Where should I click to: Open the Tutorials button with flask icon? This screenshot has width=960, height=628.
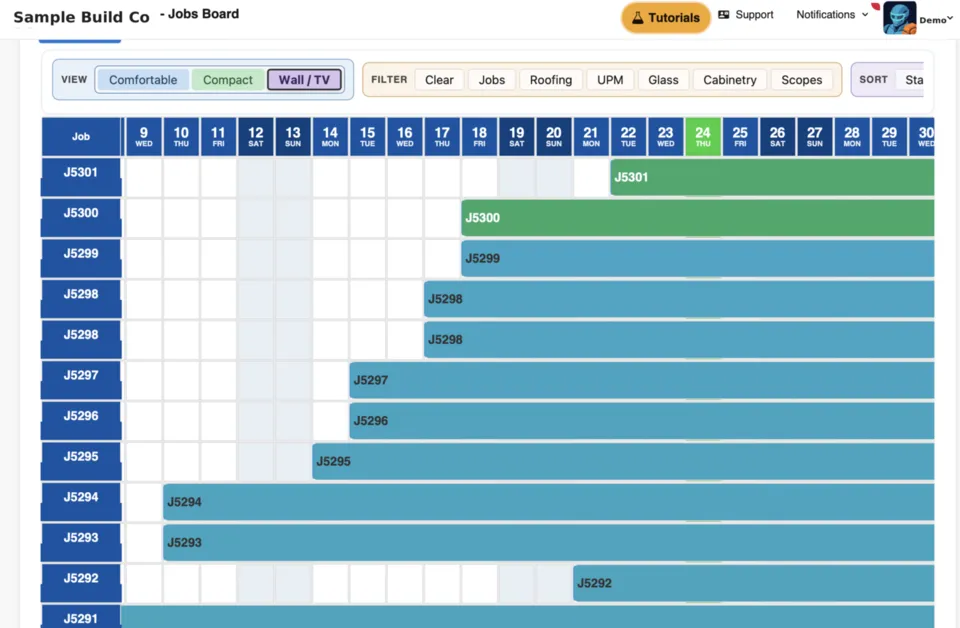[x=666, y=18]
